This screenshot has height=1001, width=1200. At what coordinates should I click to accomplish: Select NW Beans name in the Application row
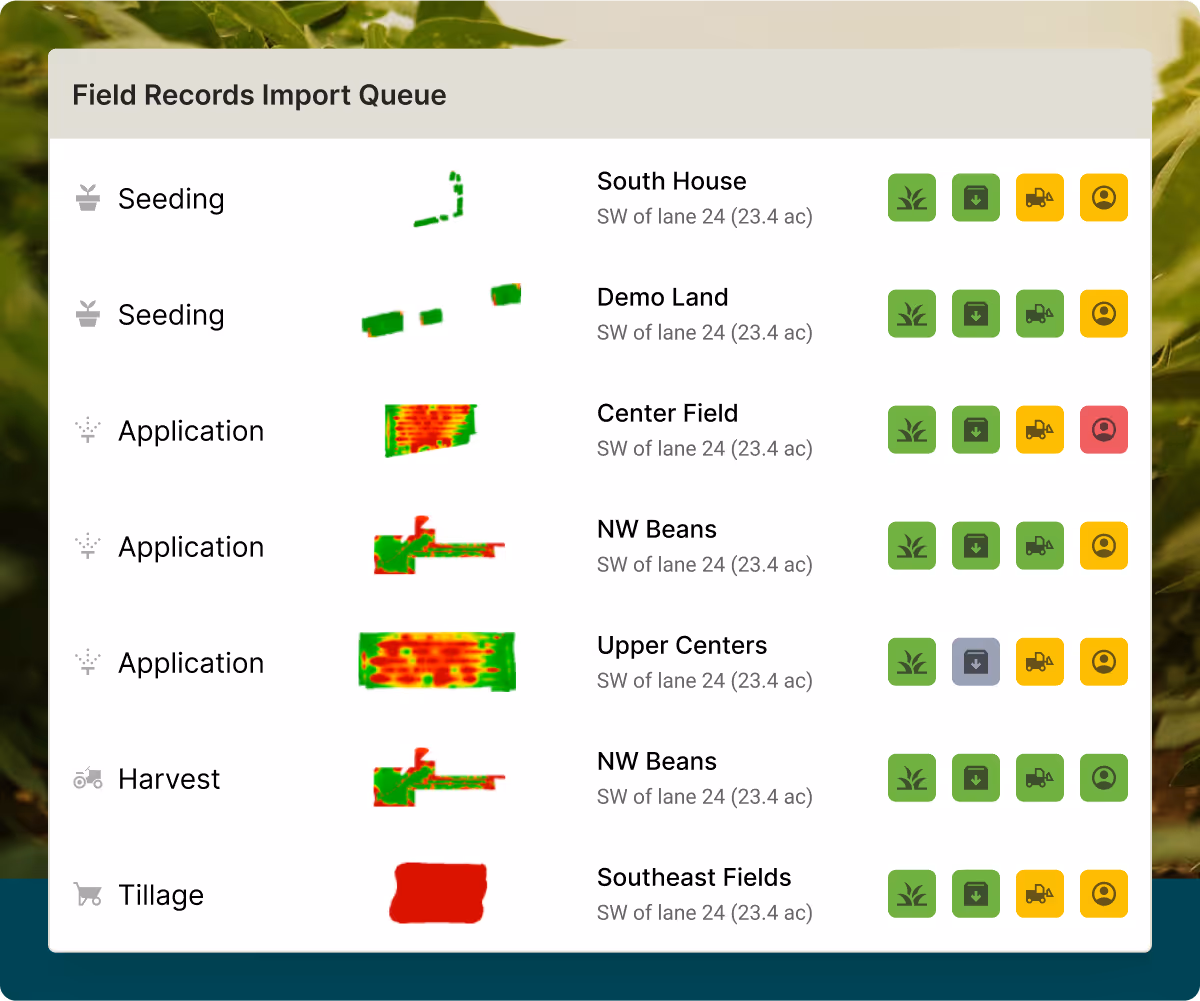coord(657,529)
